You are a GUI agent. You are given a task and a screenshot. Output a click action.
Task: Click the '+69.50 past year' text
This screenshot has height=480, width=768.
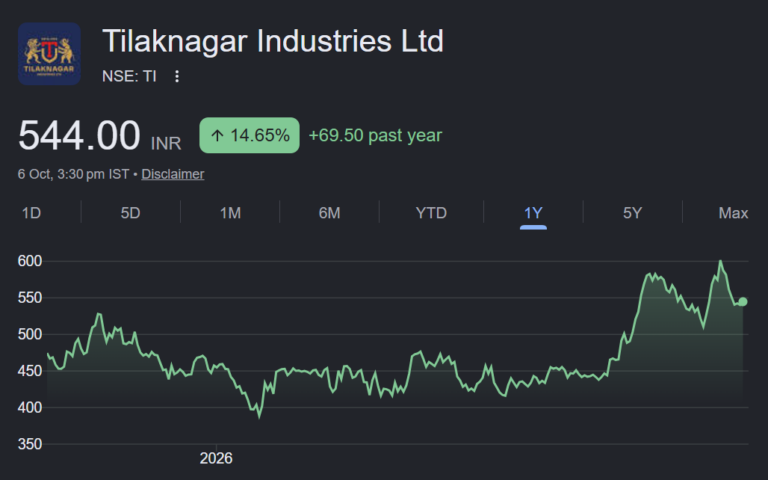[x=375, y=135]
